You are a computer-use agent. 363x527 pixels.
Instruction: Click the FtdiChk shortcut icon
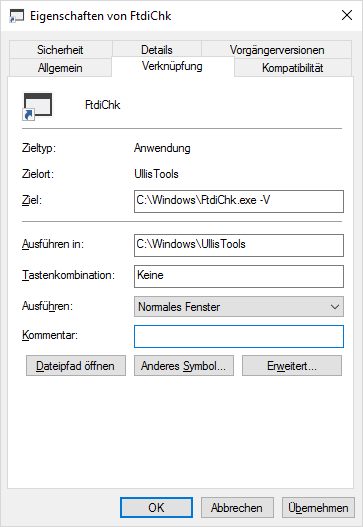coord(38,106)
